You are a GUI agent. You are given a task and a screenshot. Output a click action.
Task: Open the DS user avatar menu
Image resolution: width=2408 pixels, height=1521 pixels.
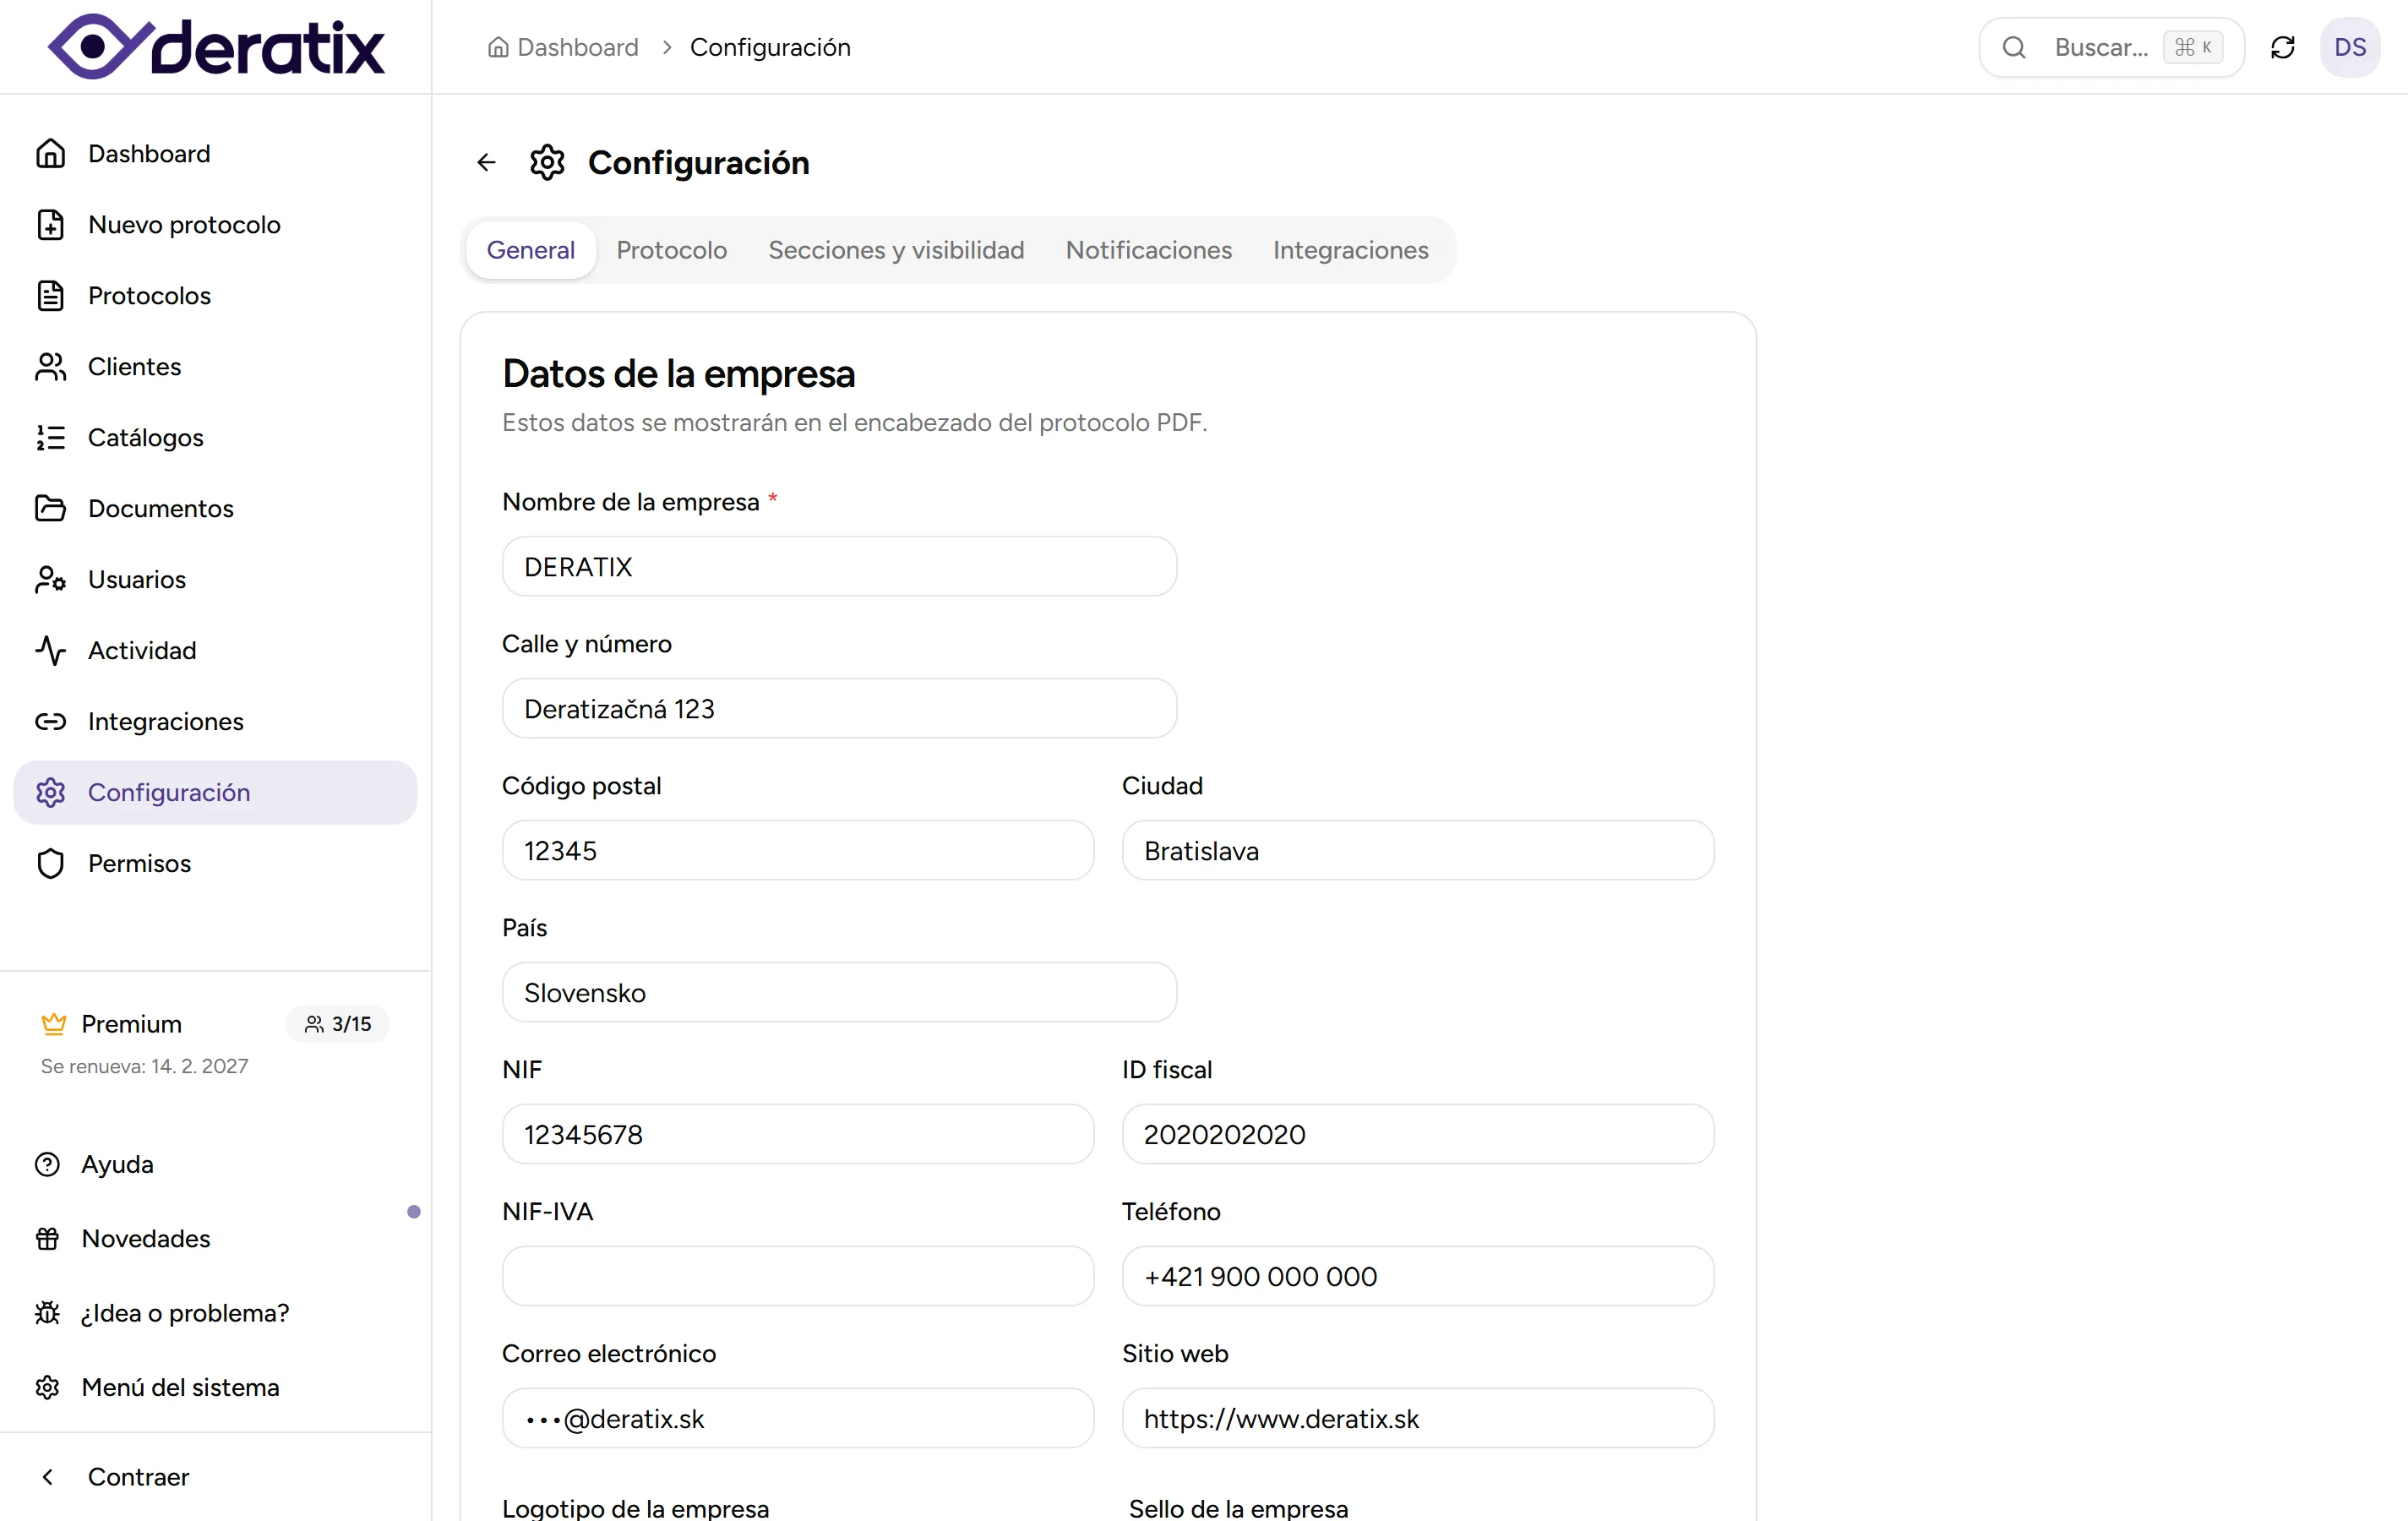pos(2349,47)
